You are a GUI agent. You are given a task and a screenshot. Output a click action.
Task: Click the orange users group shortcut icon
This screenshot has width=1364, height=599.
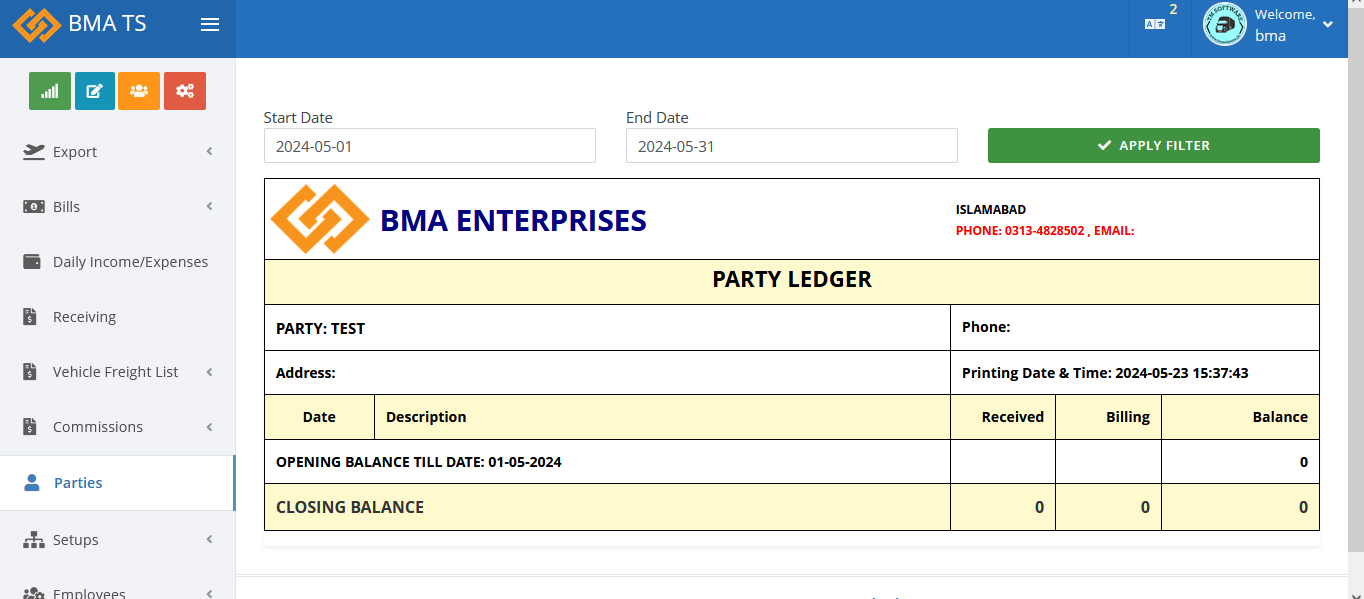[139, 91]
